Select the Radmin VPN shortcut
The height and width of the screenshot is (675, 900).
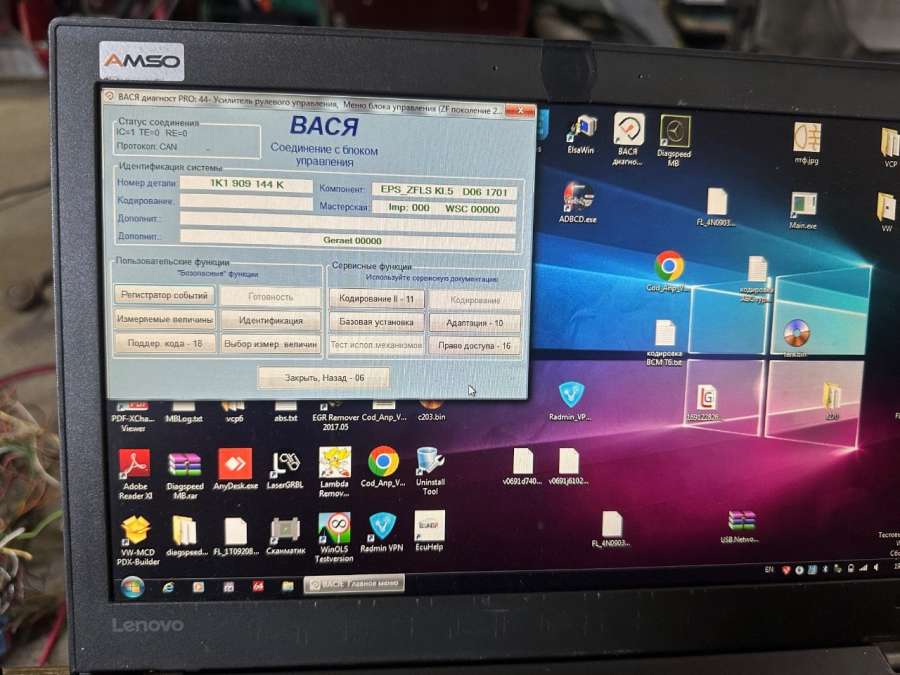[382, 533]
